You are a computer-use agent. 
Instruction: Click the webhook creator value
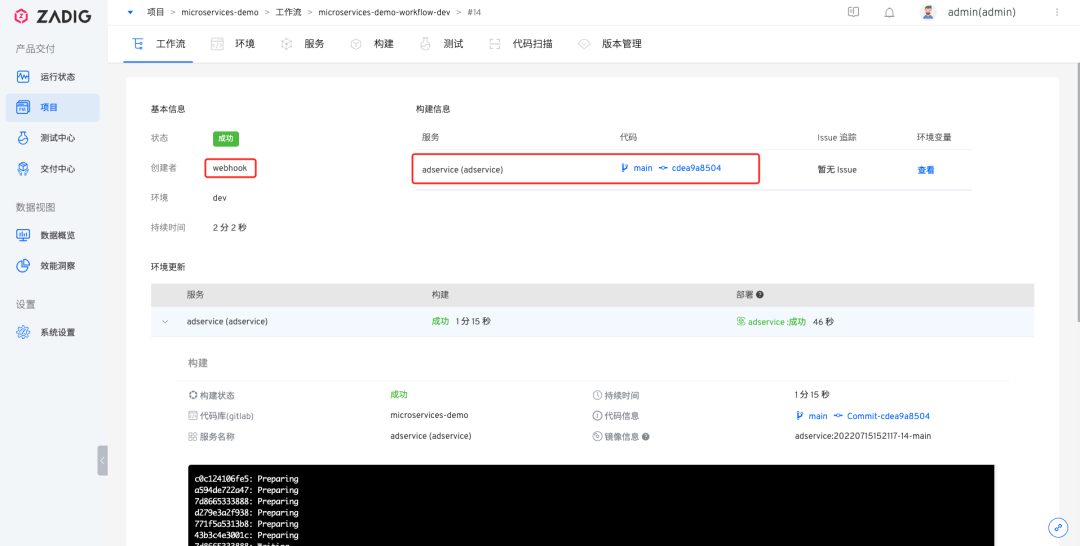click(x=231, y=168)
